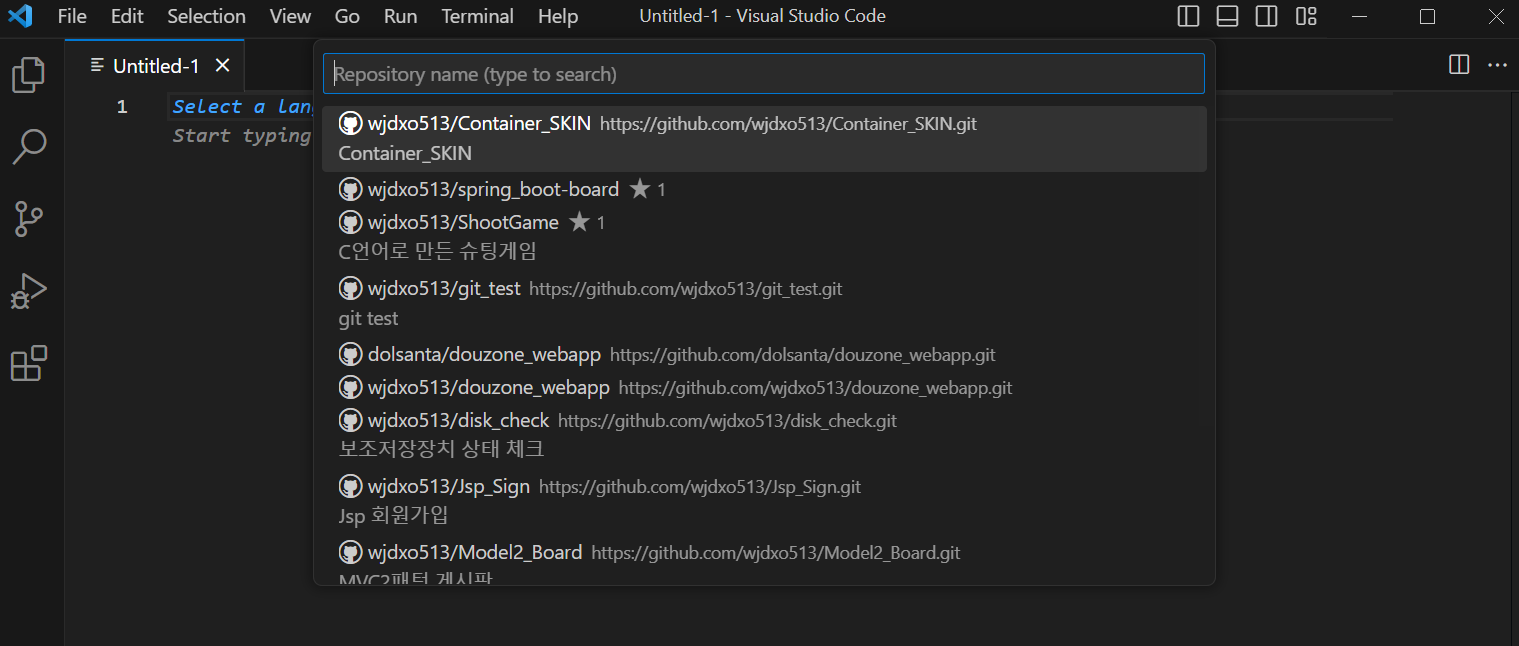Select the wjdxo513/Container_SKIN repository
The height and width of the screenshot is (646, 1519).
click(764, 139)
